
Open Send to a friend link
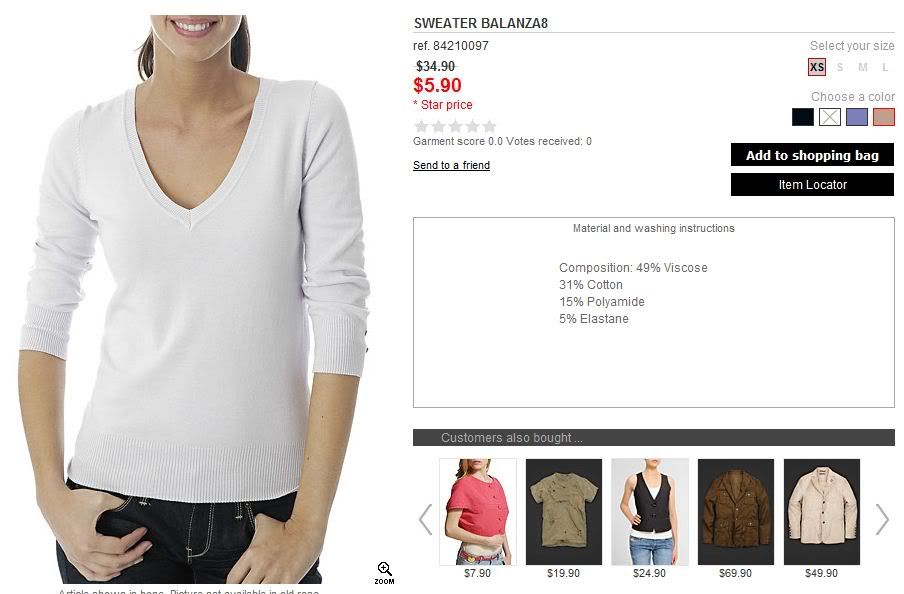451,166
